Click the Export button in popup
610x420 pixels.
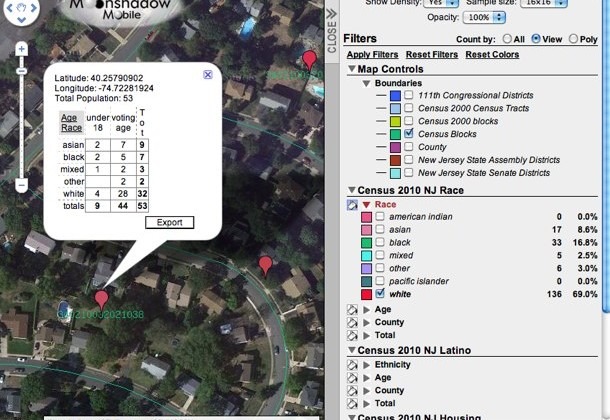[x=170, y=222]
